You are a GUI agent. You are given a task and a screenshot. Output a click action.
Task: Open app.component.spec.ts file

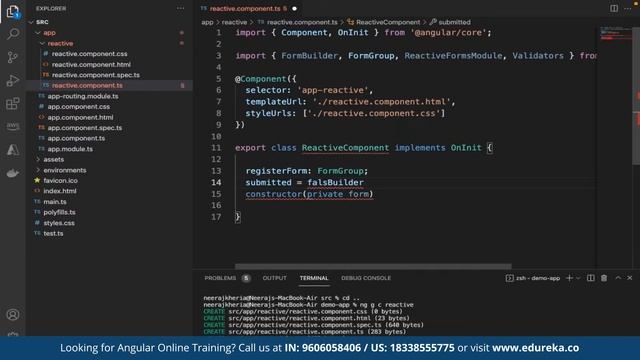pos(84,128)
